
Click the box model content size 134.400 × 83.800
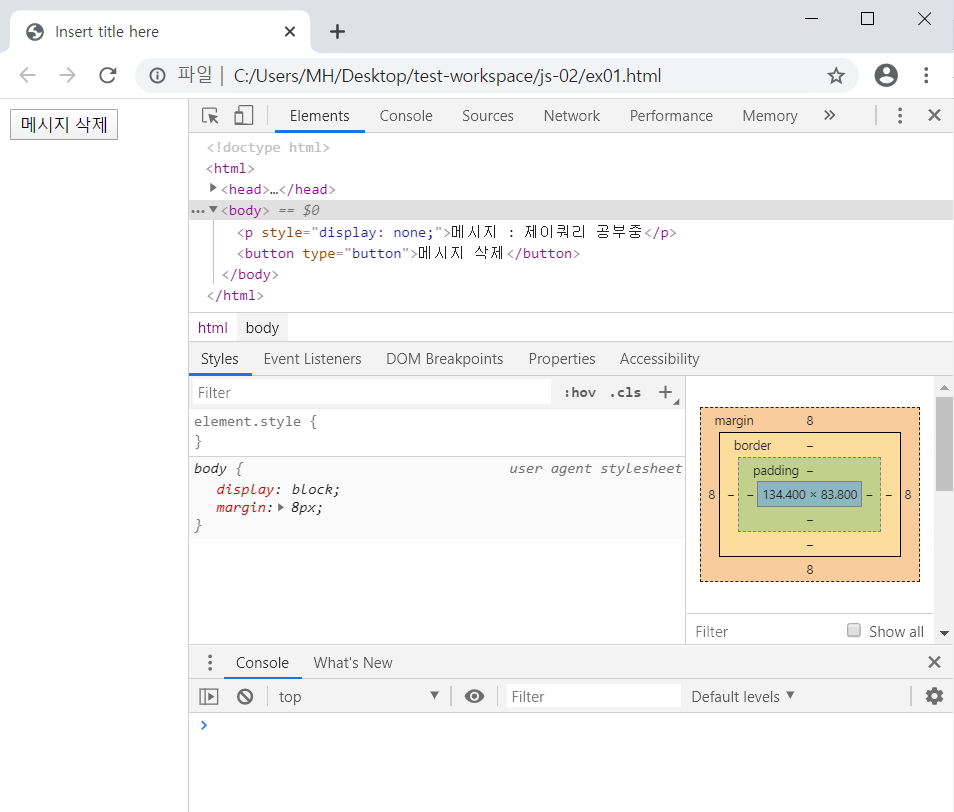point(809,494)
